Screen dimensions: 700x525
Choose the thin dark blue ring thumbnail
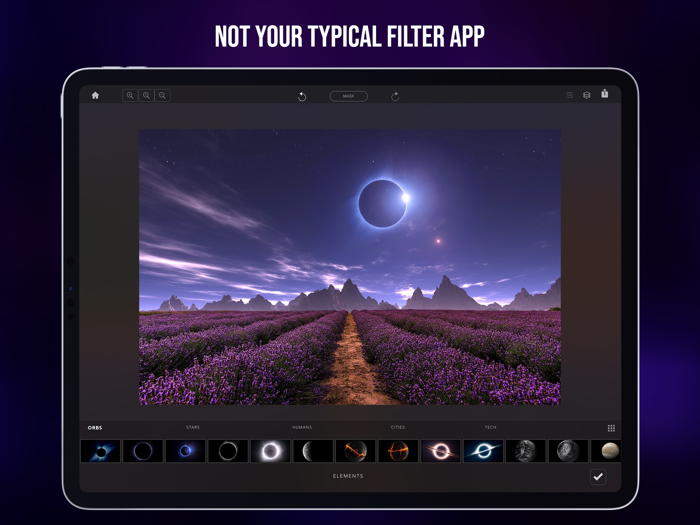click(143, 451)
